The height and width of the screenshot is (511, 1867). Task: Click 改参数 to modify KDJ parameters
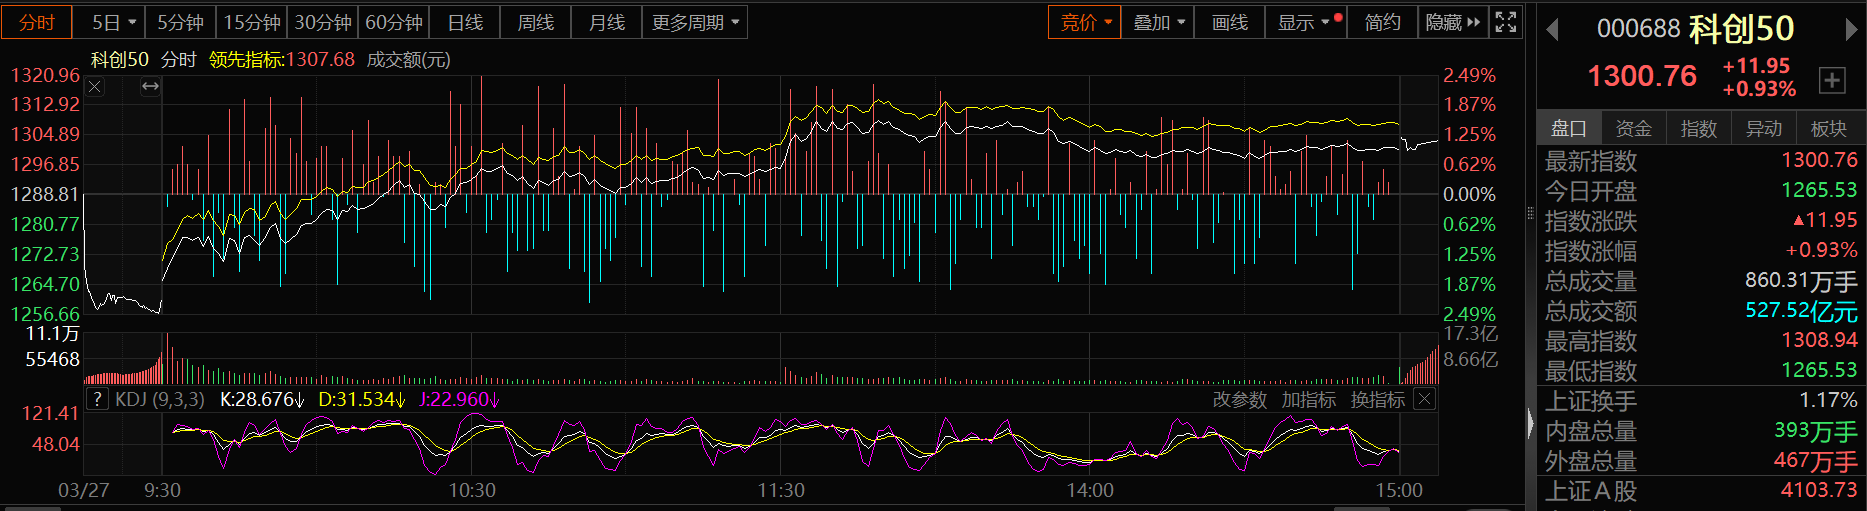pos(1239,400)
